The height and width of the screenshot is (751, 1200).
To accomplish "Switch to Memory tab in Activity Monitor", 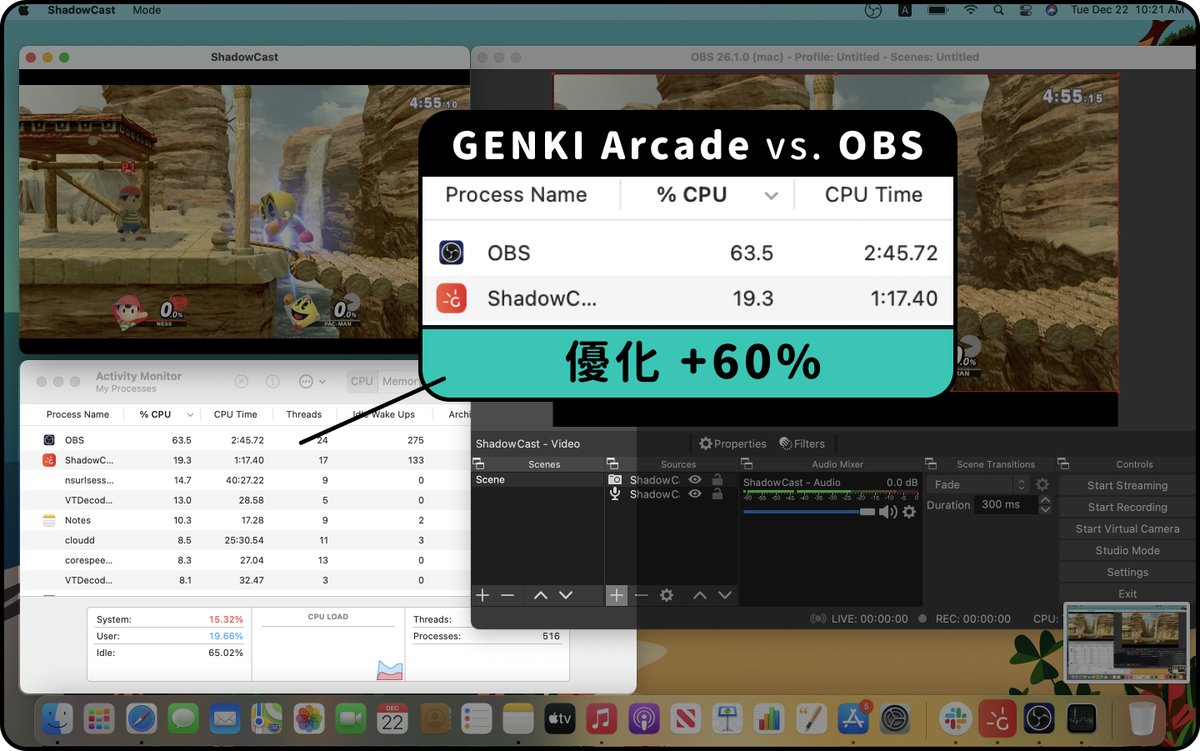I will [x=400, y=381].
